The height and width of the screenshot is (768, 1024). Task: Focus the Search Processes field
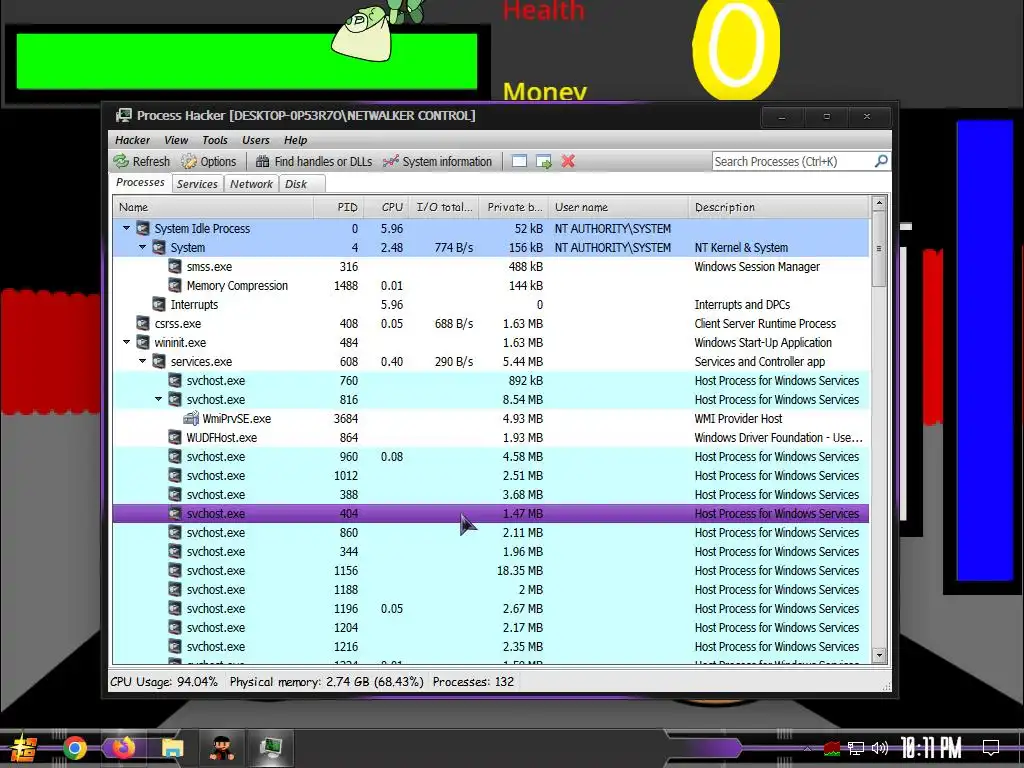tap(792, 161)
